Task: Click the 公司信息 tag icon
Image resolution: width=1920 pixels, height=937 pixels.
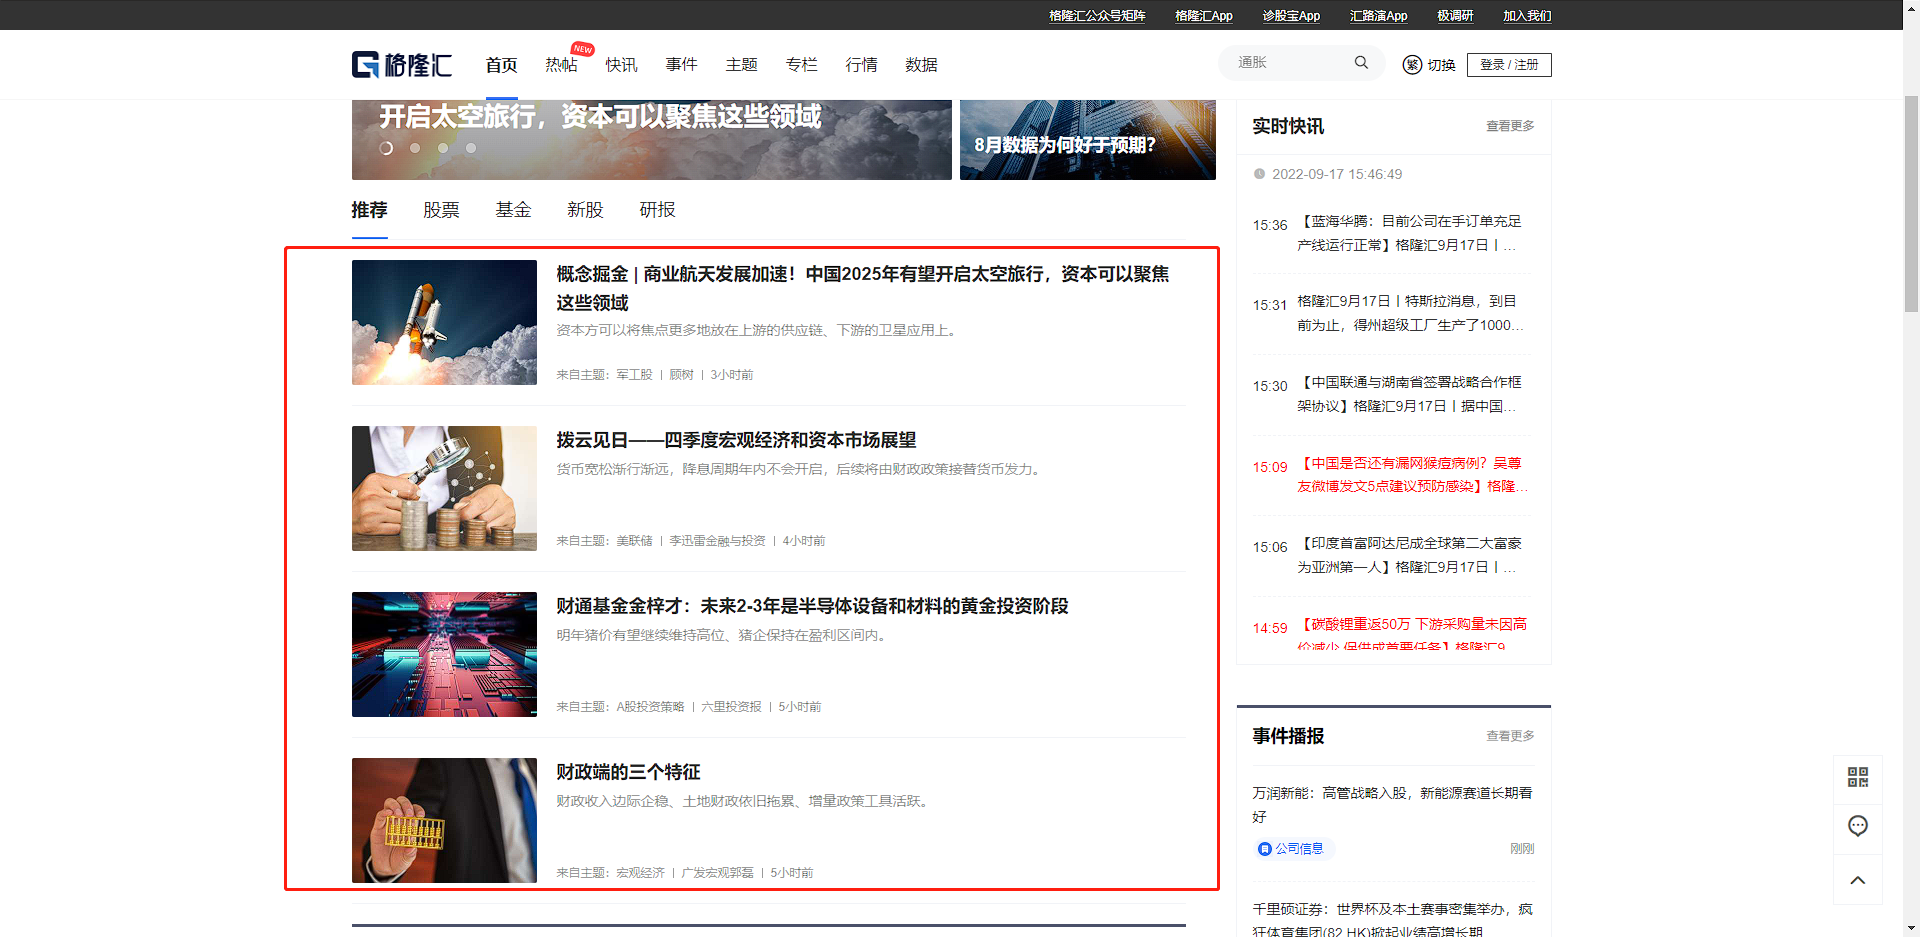Action: 1265,849
